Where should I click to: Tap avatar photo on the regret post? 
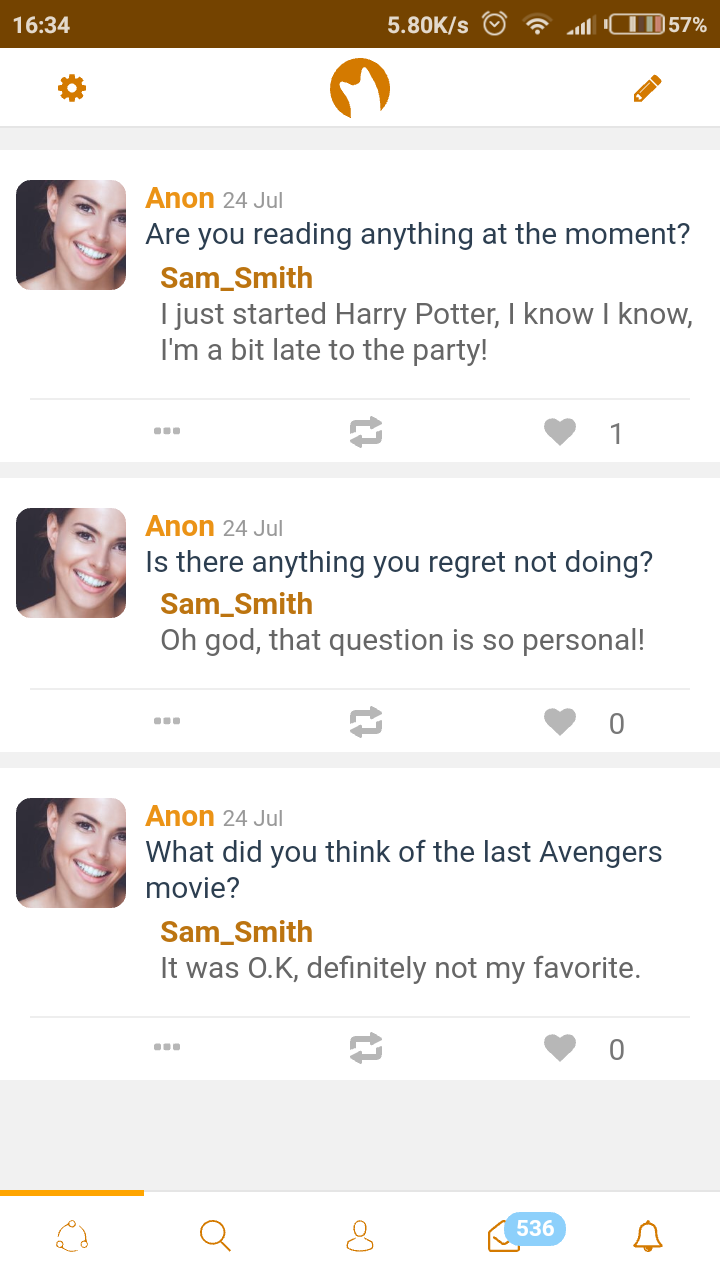tap(71, 563)
